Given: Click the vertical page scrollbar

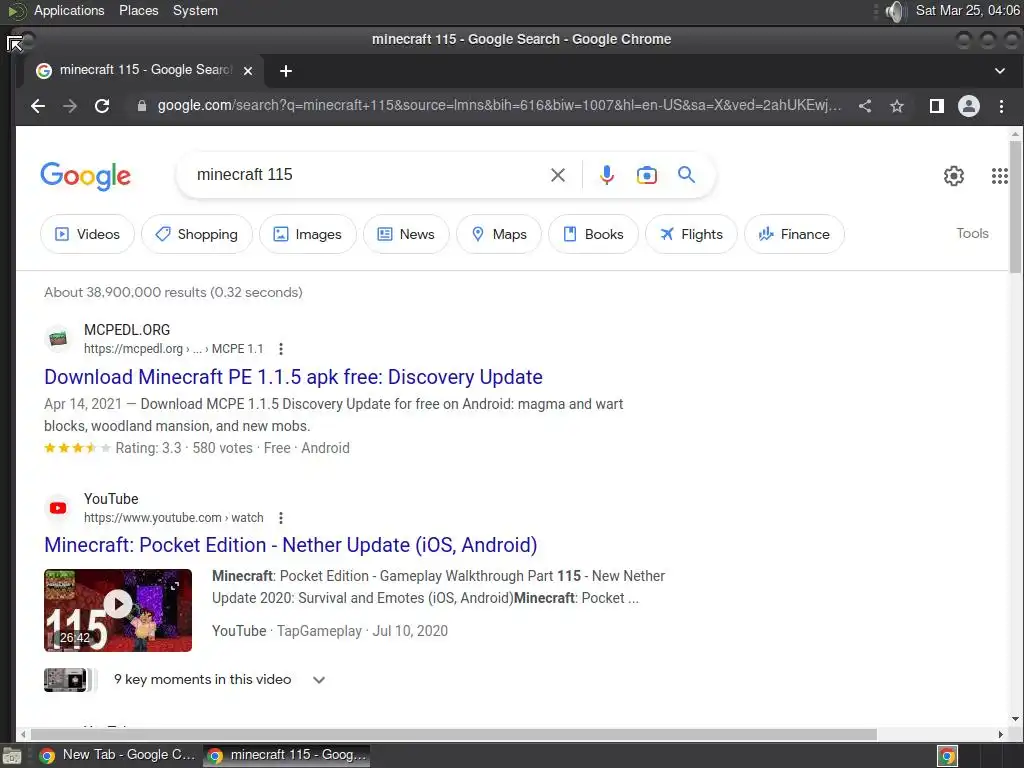Looking at the screenshot, I should 1015,206.
